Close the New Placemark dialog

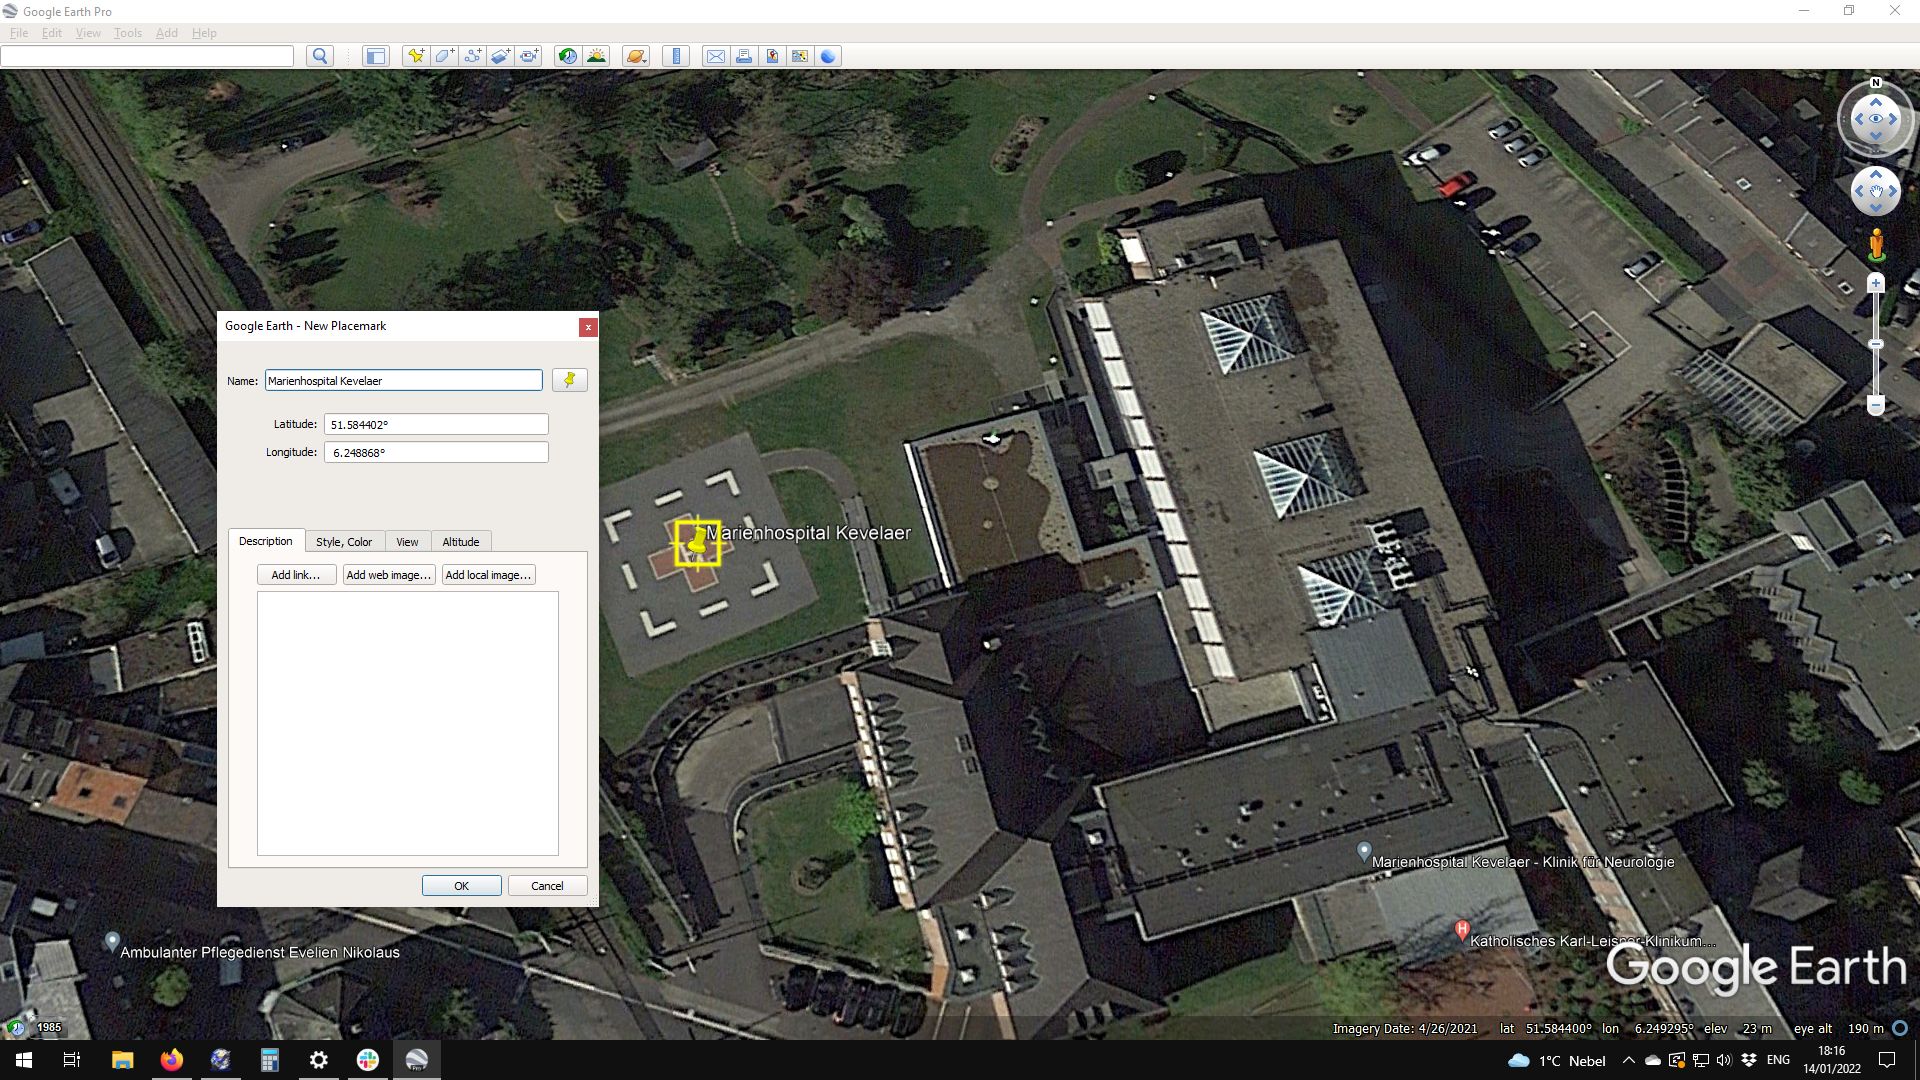pyautogui.click(x=588, y=327)
